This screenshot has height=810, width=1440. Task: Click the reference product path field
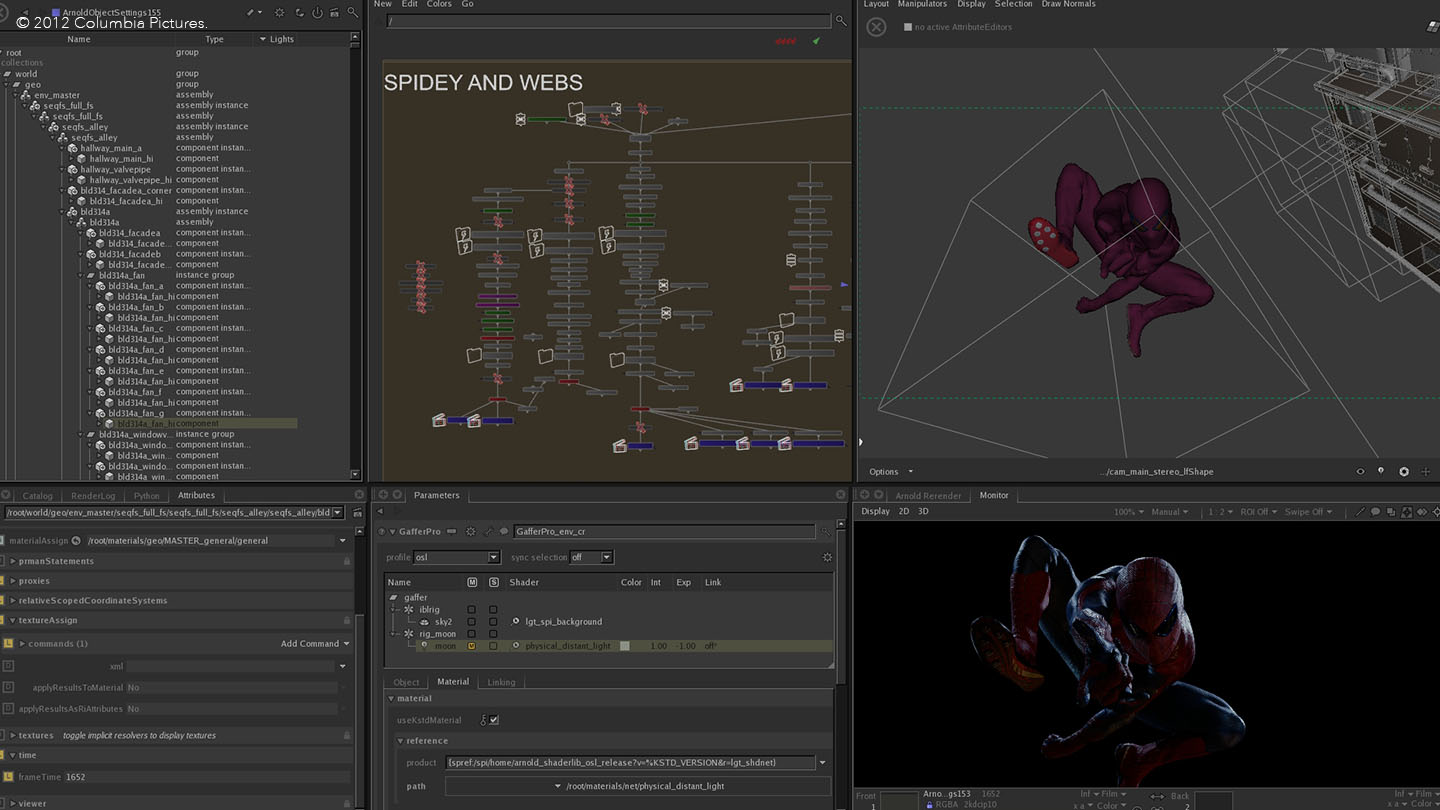(630, 762)
